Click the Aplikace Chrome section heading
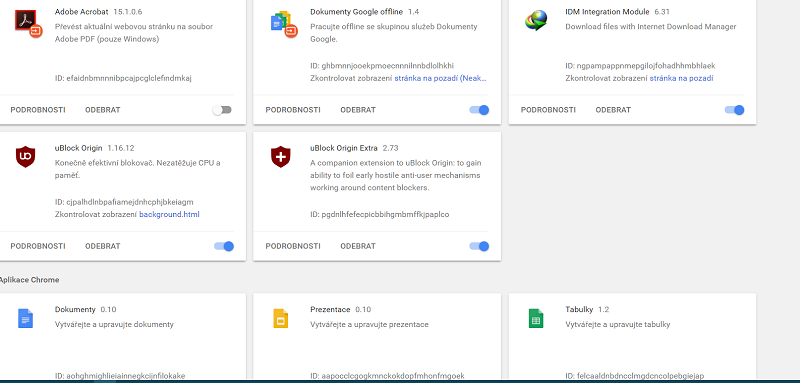The width and height of the screenshot is (800, 383). [29, 280]
